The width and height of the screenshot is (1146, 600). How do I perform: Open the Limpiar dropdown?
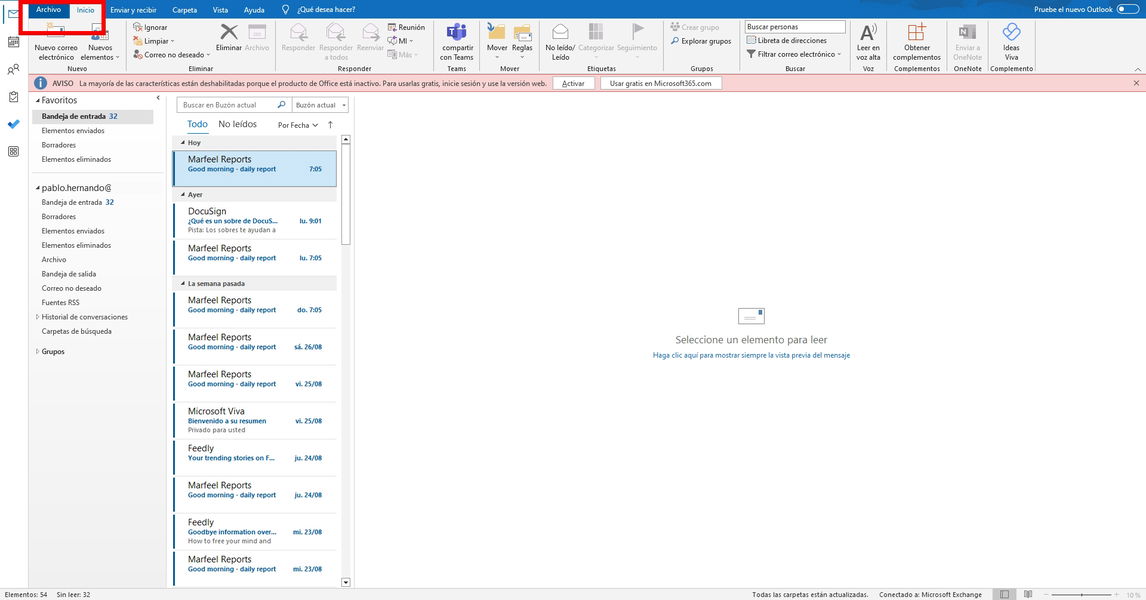point(153,41)
